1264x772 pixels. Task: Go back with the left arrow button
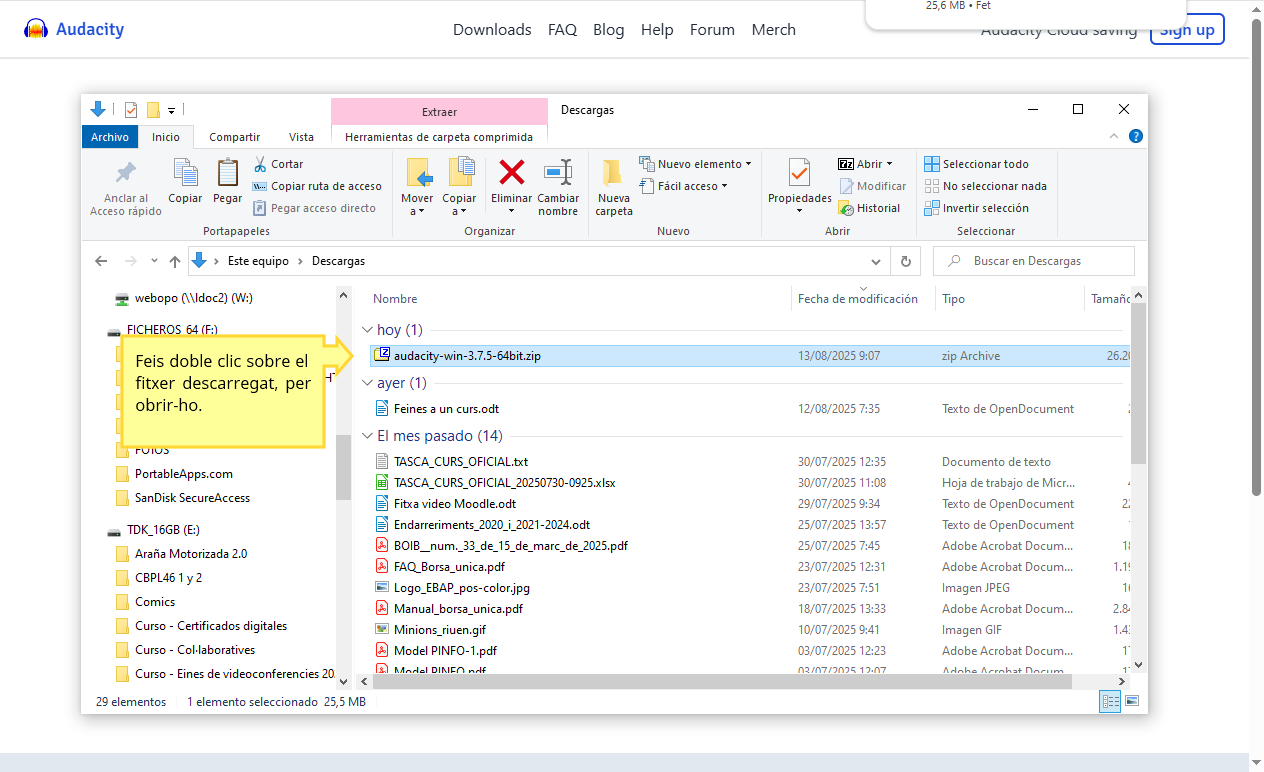(x=101, y=261)
